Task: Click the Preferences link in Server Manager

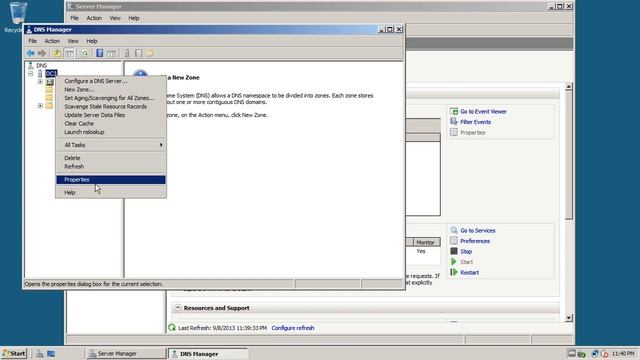Action: (x=475, y=241)
